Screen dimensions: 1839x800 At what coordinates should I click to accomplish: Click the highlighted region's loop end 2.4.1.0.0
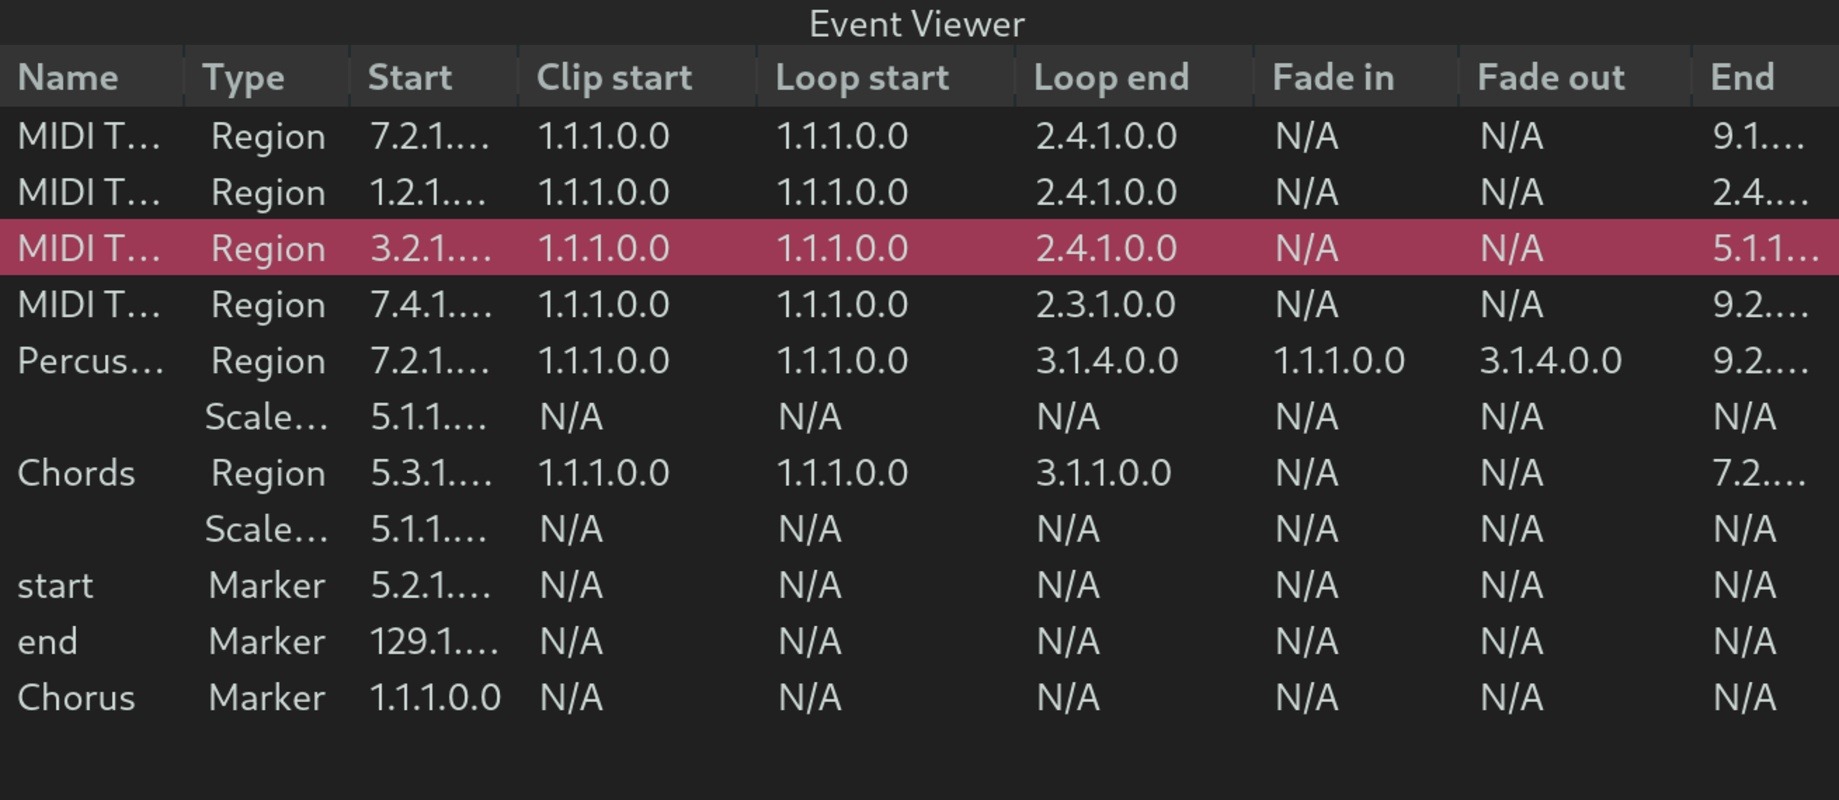pos(1106,248)
